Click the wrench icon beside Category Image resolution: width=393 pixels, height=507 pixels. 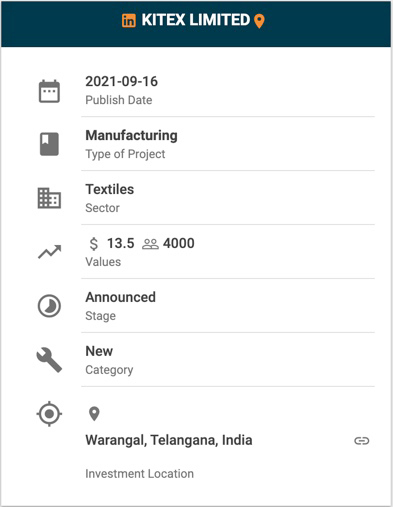click(x=49, y=360)
